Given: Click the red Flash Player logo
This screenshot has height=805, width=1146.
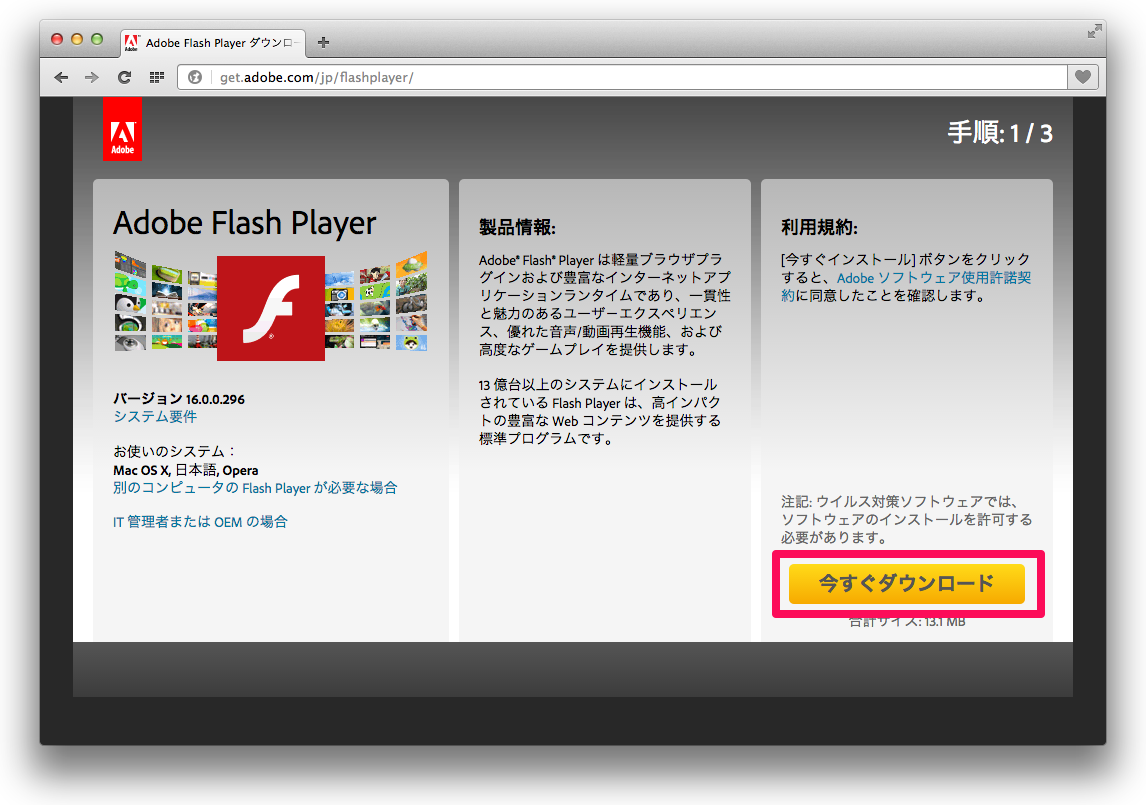Looking at the screenshot, I should click(271, 308).
